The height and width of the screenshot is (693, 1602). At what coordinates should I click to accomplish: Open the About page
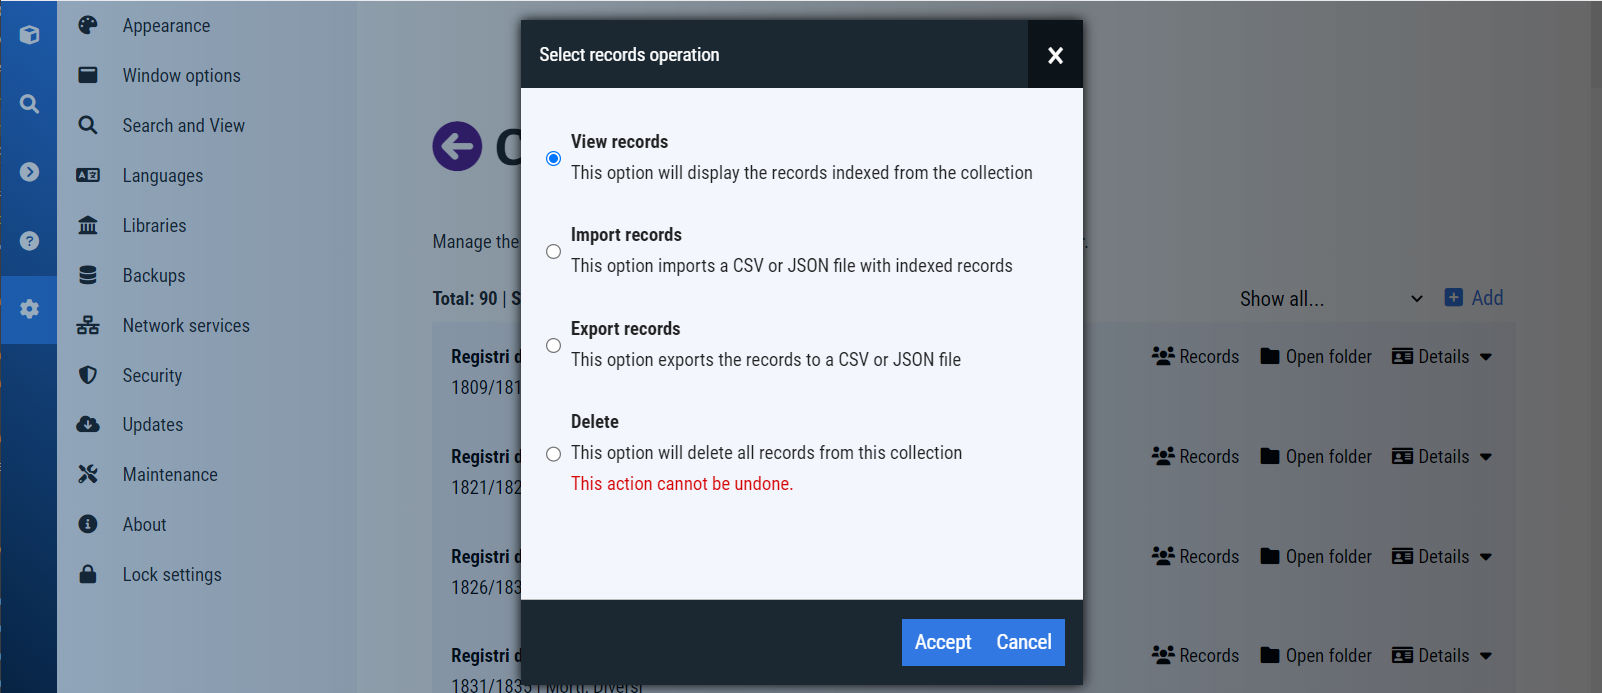tap(144, 525)
